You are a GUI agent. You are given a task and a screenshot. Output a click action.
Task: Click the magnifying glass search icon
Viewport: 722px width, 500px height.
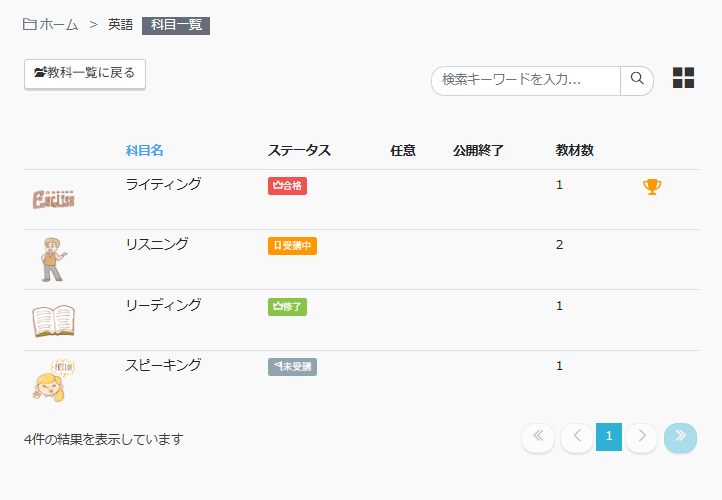[x=637, y=80]
